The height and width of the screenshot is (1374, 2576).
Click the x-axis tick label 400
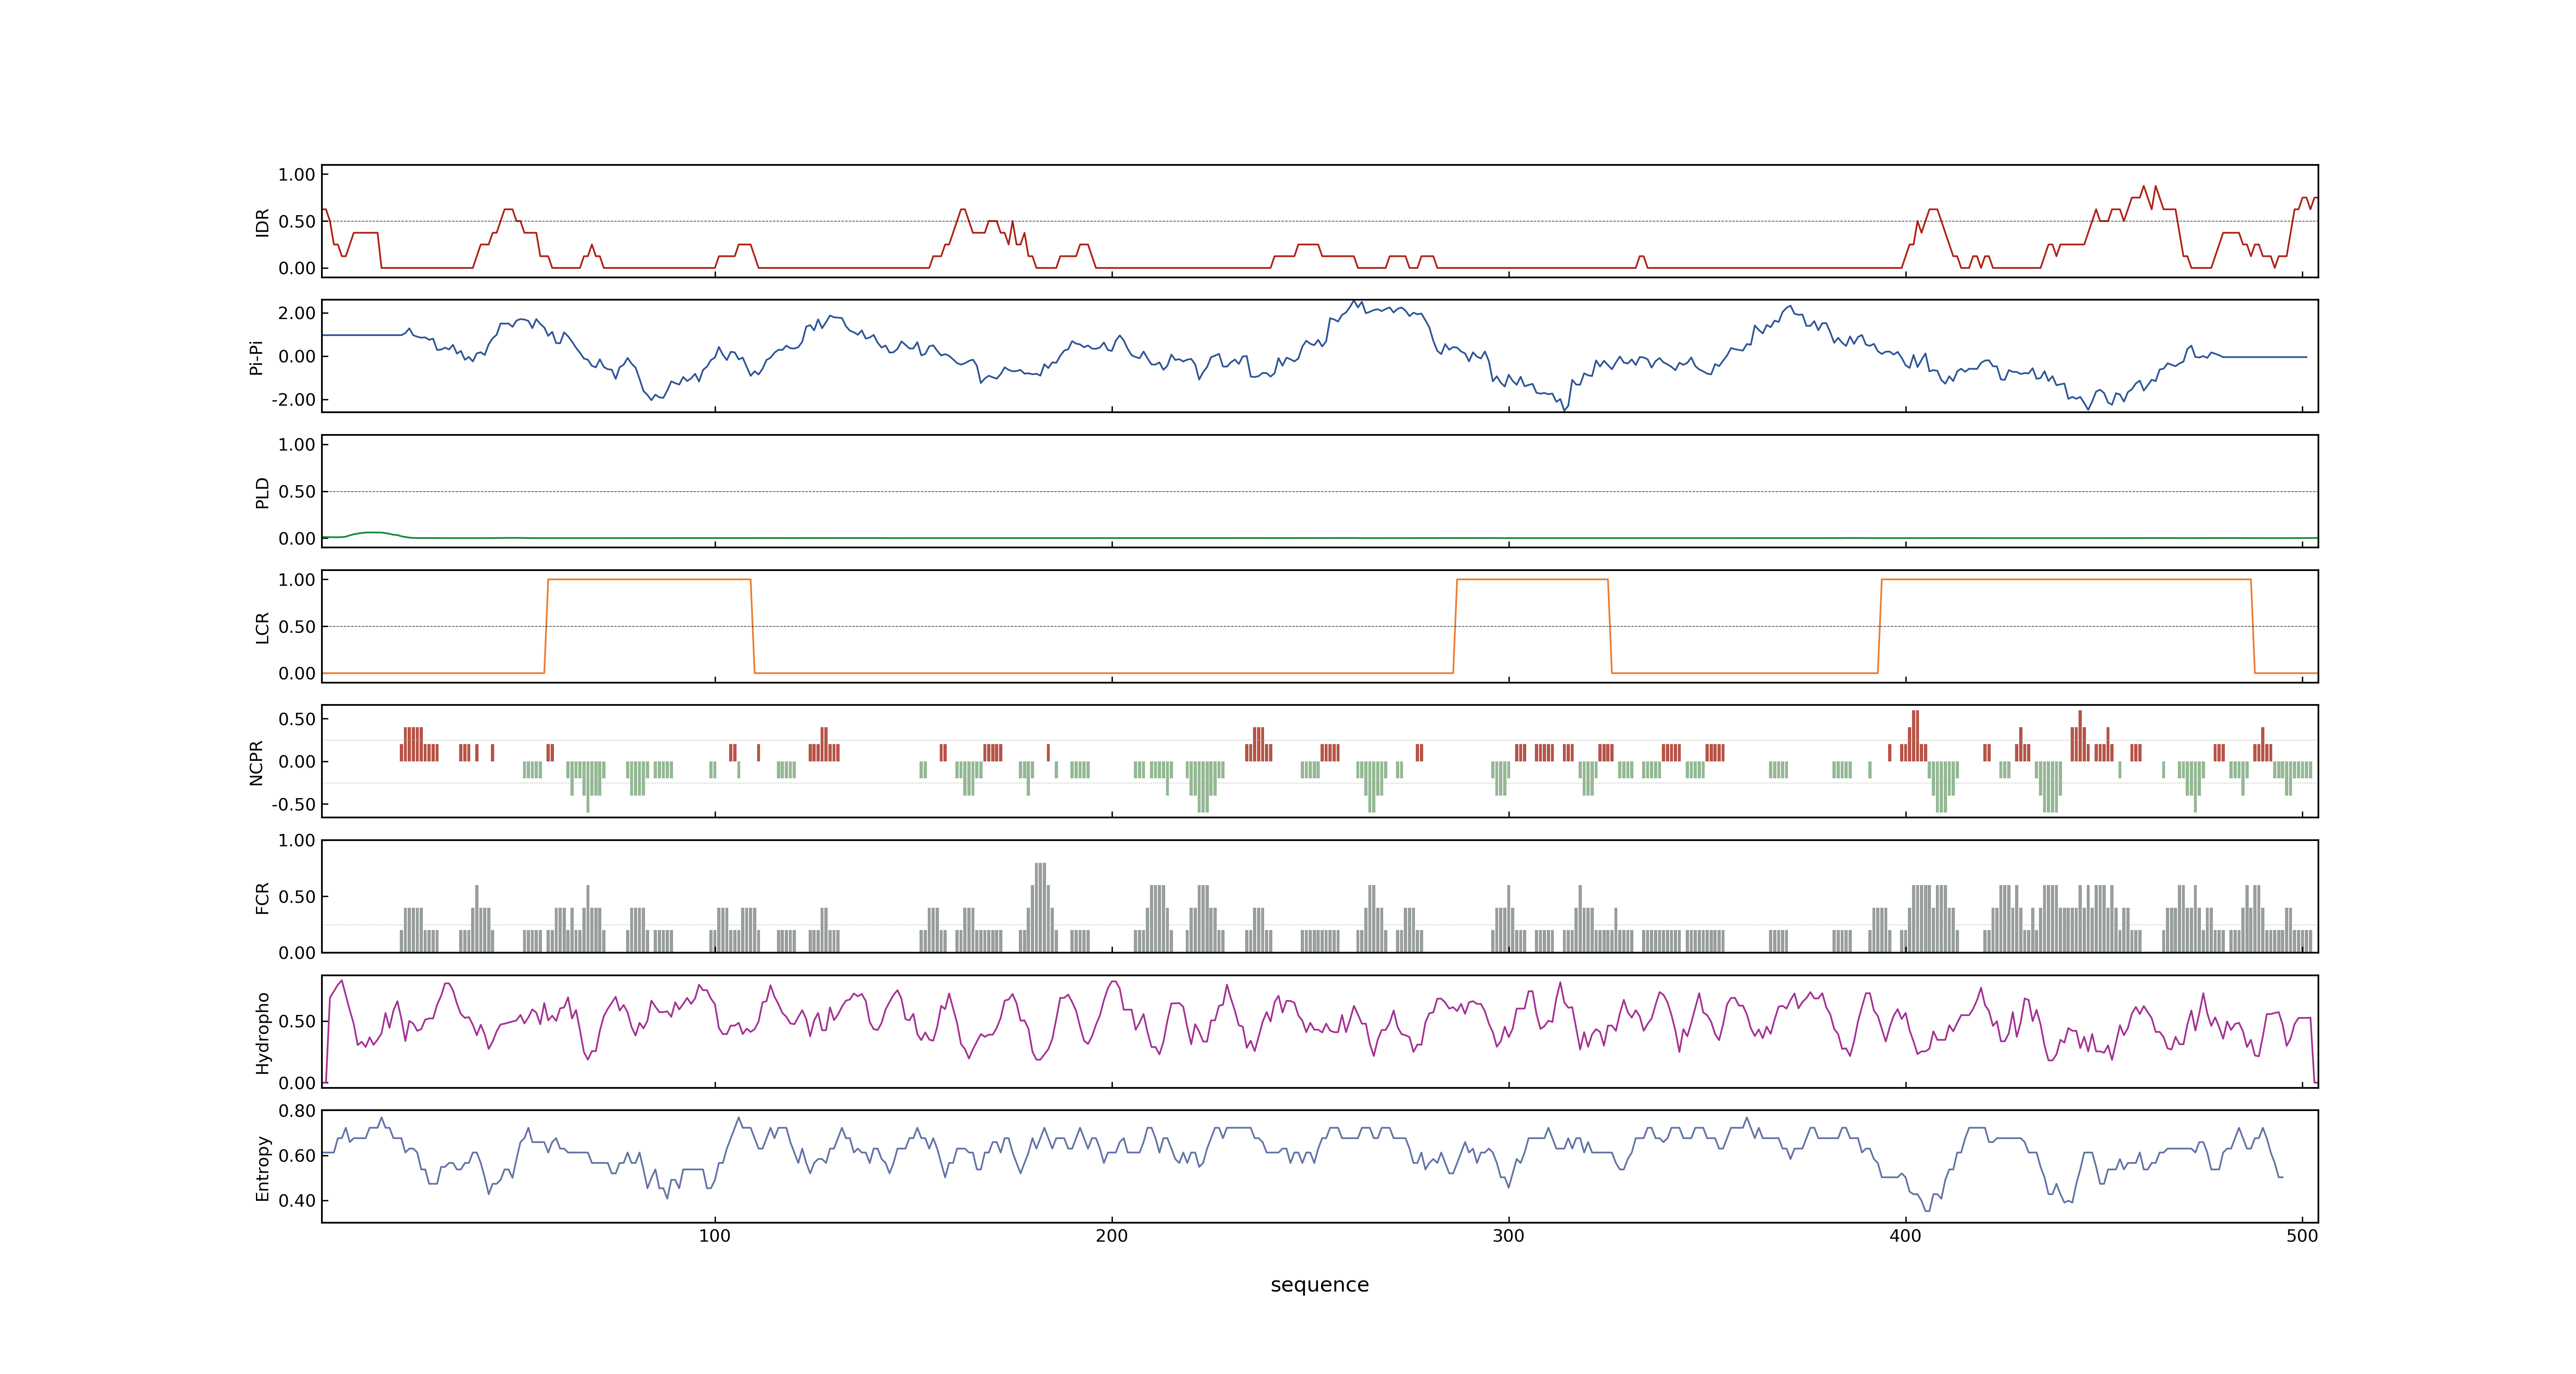(1905, 1236)
